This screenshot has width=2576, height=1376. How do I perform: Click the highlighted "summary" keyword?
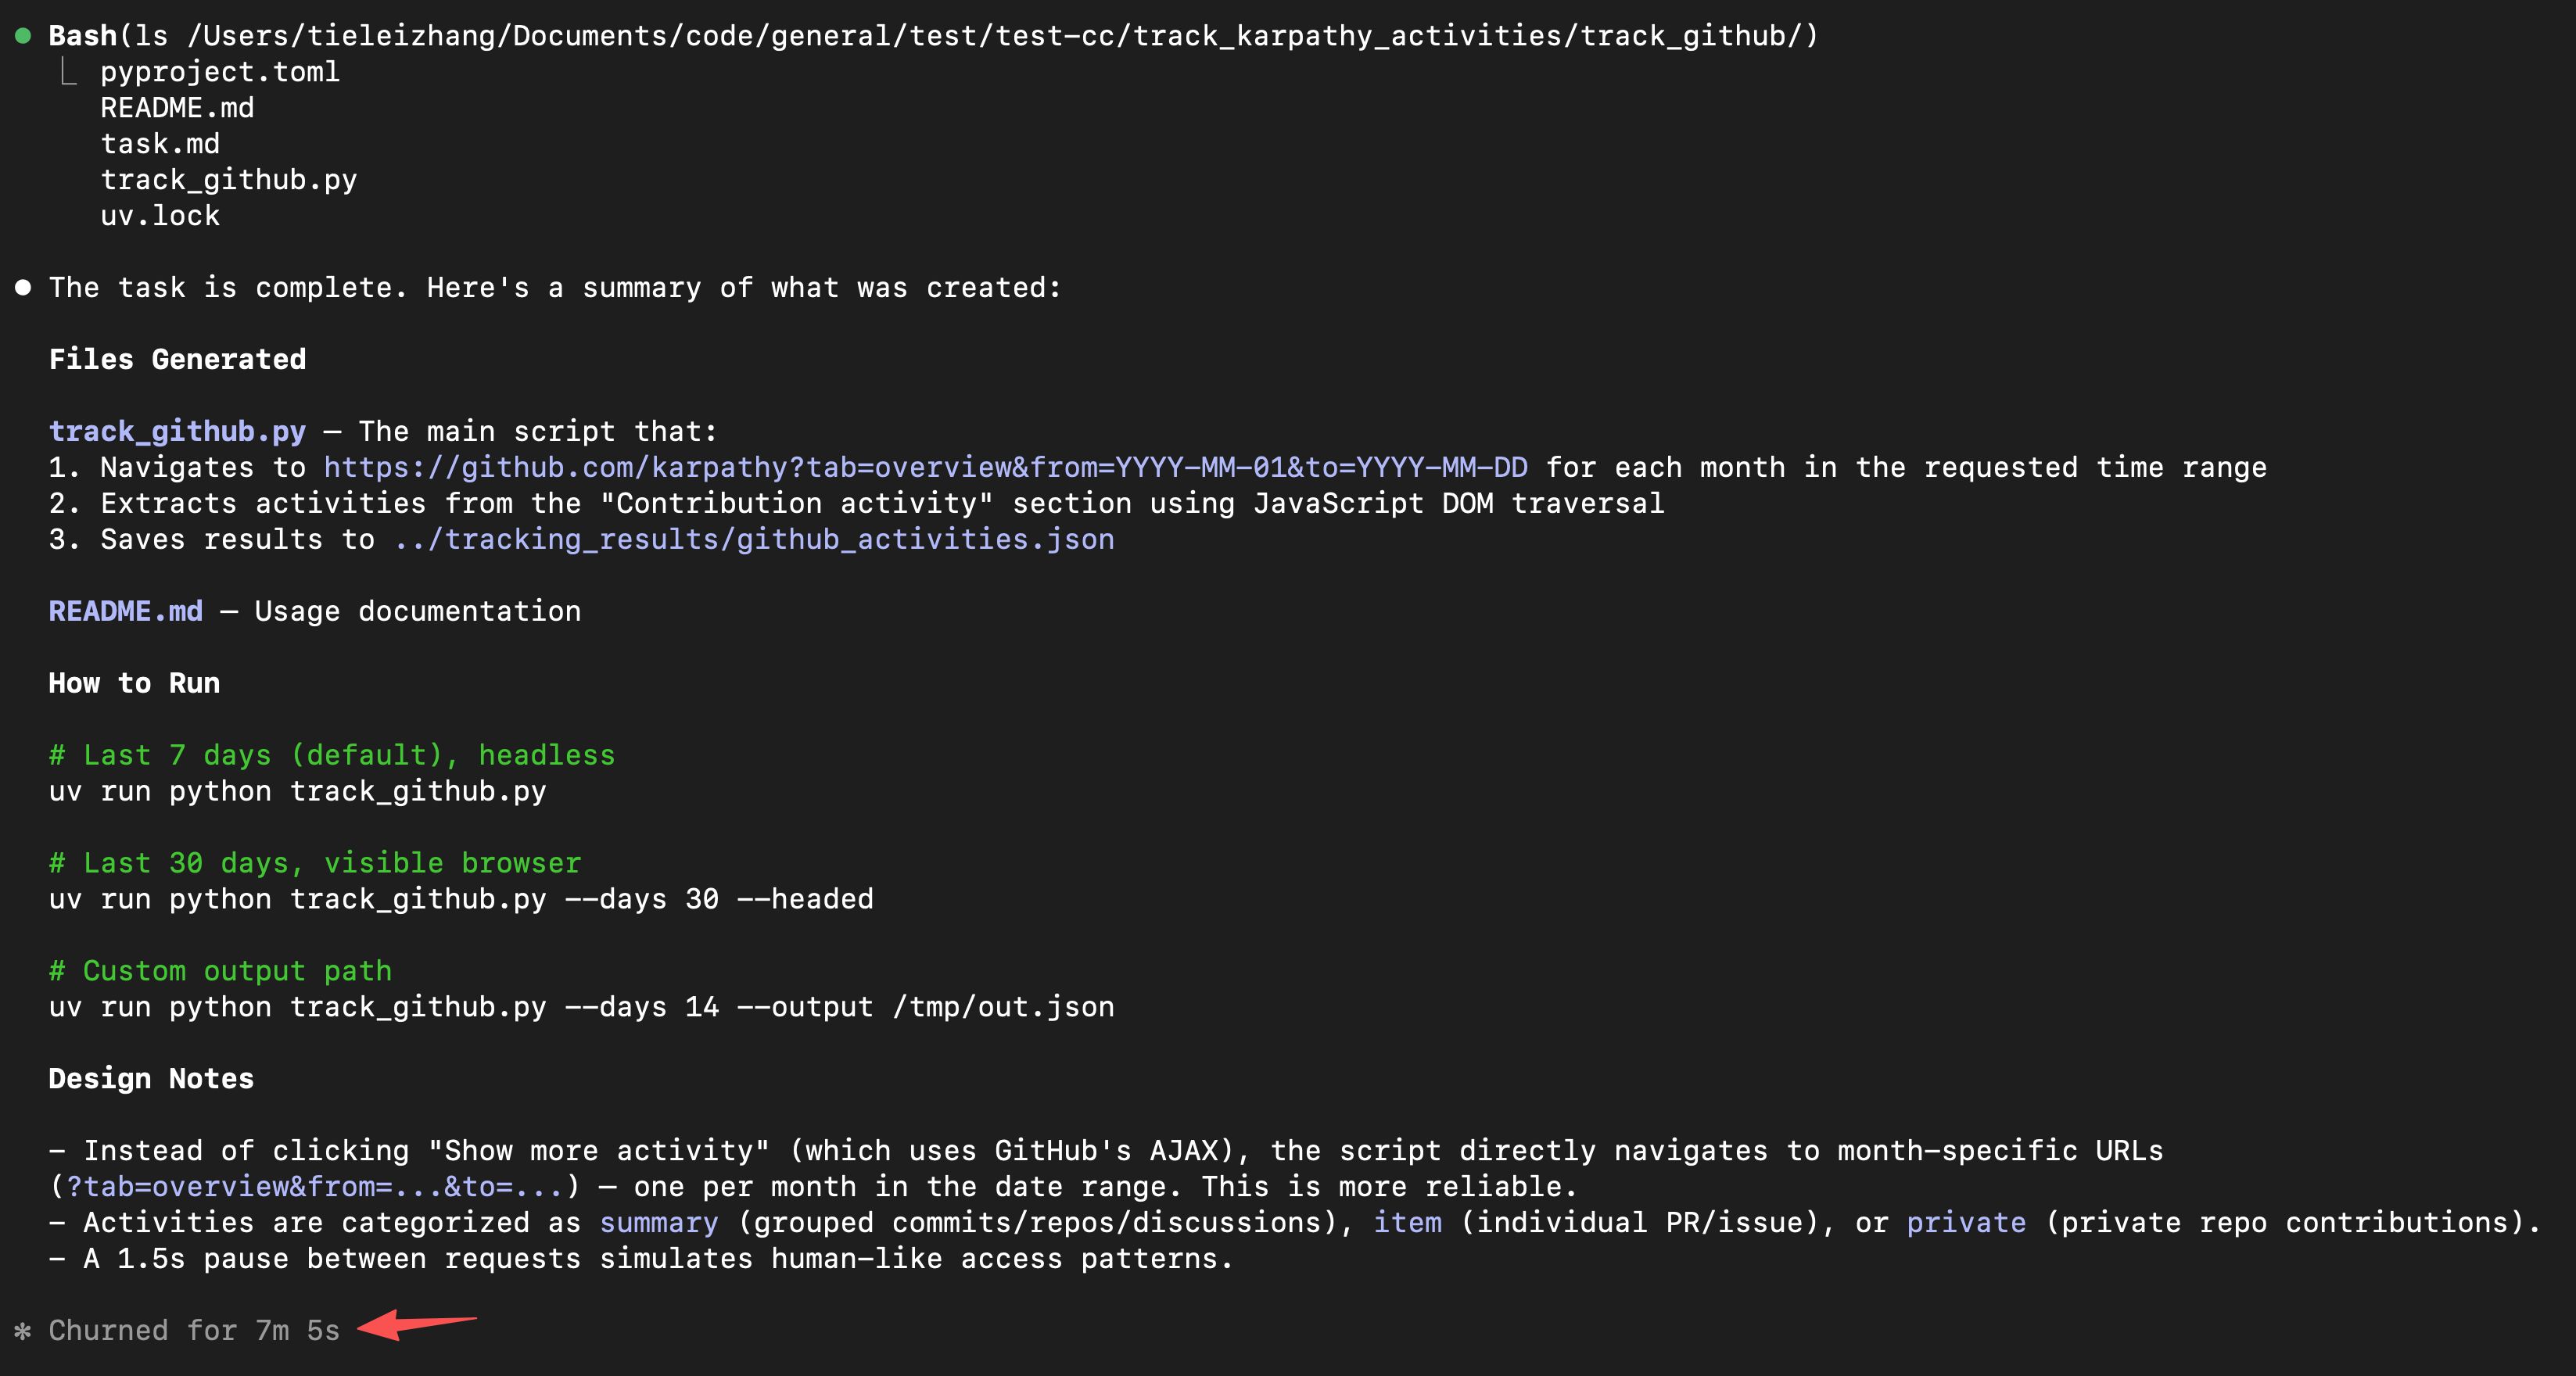[659, 1223]
